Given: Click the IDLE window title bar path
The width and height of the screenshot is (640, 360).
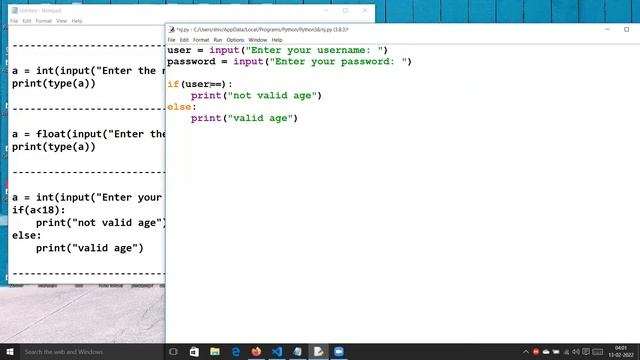Looking at the screenshot, I should pyautogui.click(x=262, y=29).
